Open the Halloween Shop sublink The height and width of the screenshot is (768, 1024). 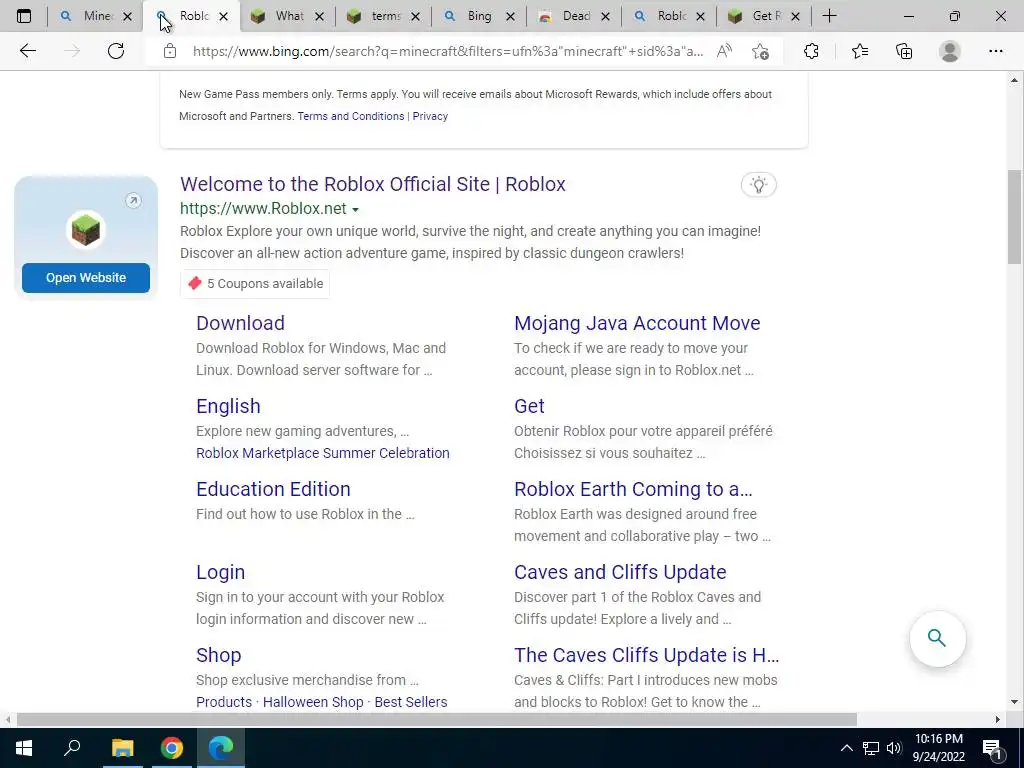[313, 702]
